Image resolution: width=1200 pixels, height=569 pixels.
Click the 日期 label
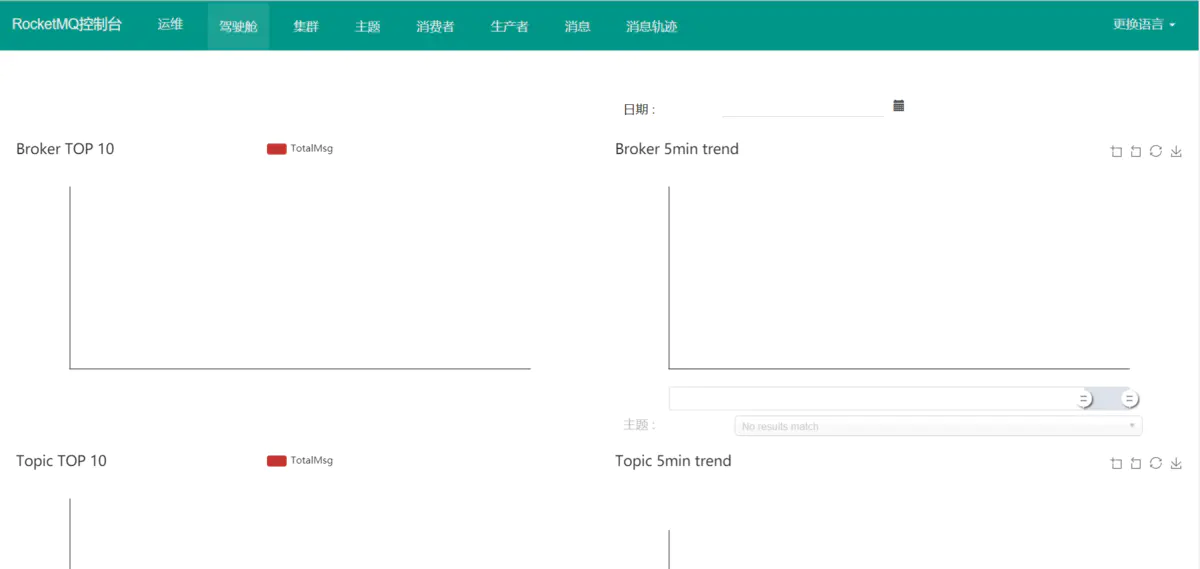pos(640,109)
